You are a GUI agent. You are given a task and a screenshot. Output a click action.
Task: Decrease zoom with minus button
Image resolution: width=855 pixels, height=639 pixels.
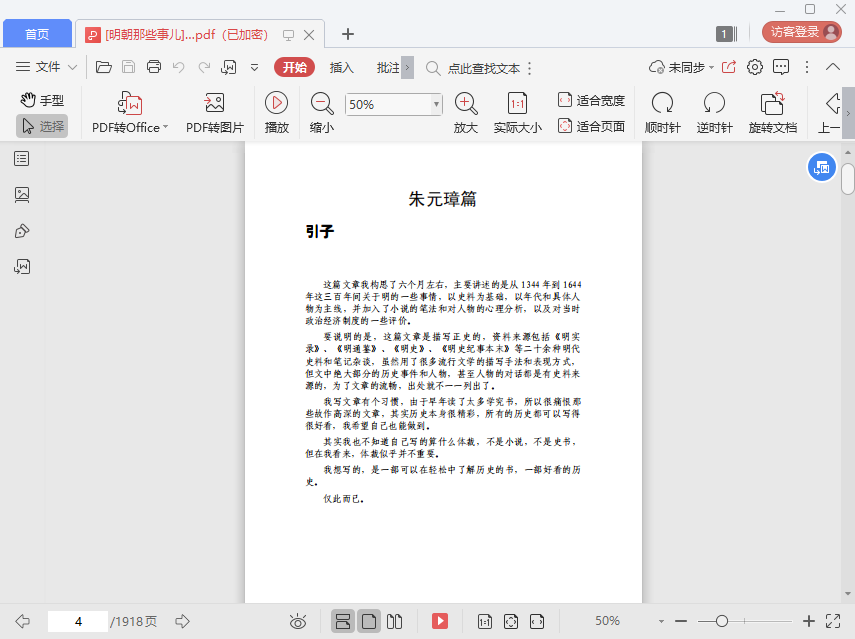click(681, 621)
